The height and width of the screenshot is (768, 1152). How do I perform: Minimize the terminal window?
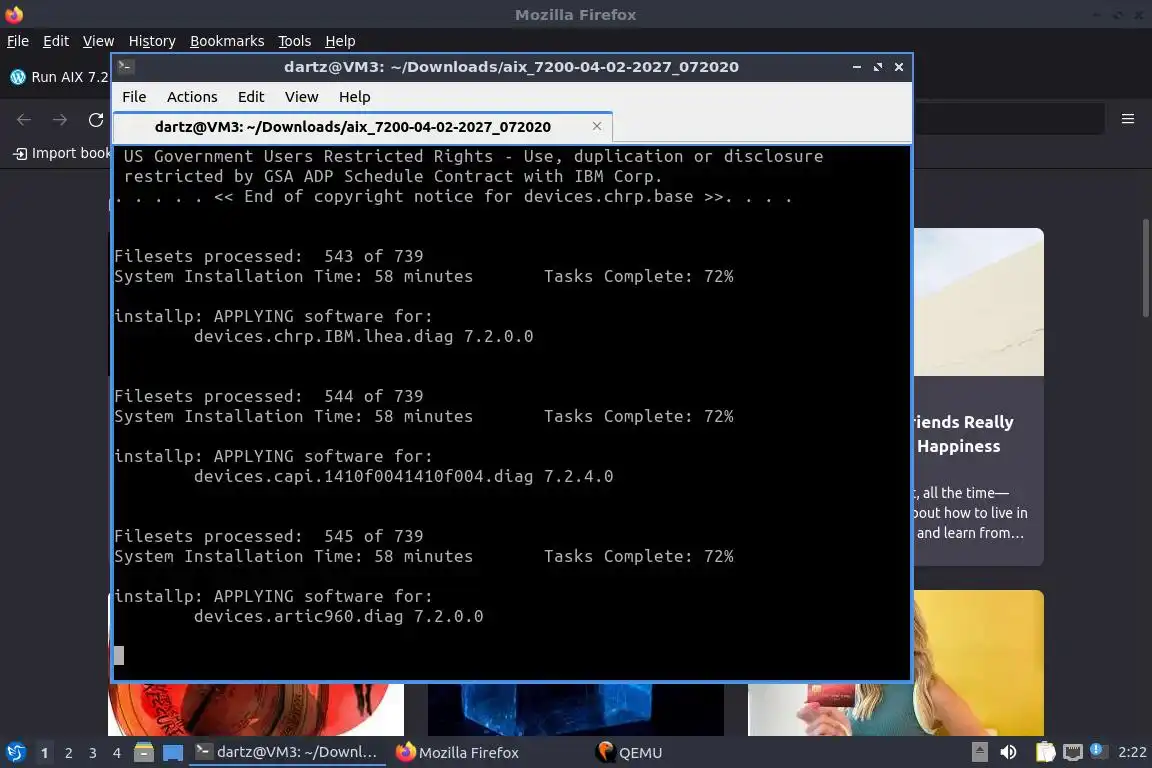pyautogui.click(x=857, y=67)
